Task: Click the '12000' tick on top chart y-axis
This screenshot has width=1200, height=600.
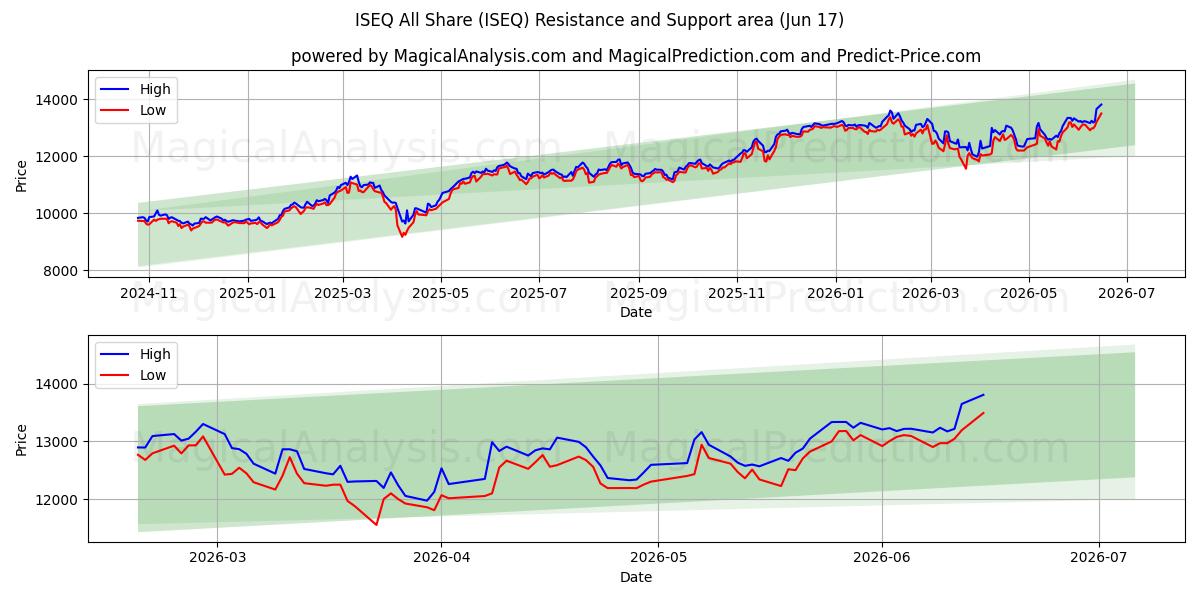Action: [59, 157]
